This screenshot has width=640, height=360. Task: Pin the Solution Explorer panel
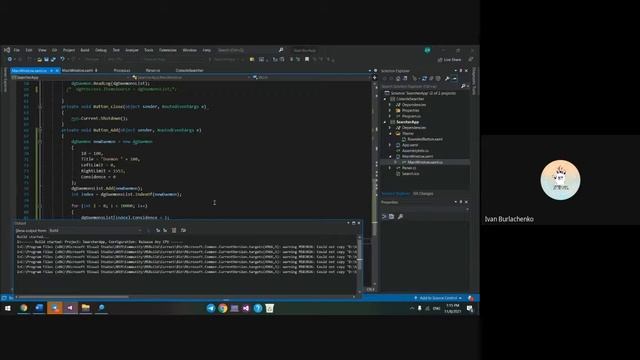point(461,71)
